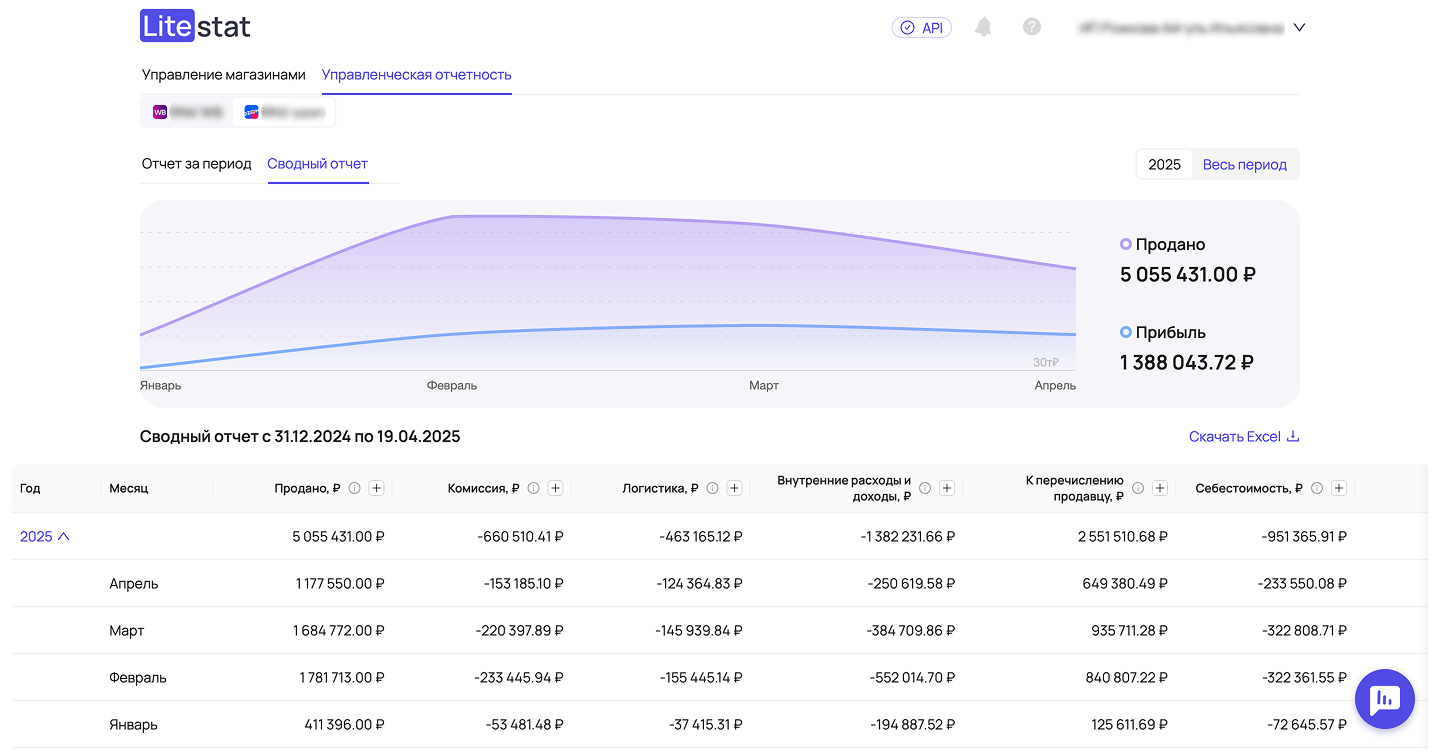The height and width of the screenshot is (754, 1433).
Task: Click info icon next to Комиссия column
Action: [533, 488]
